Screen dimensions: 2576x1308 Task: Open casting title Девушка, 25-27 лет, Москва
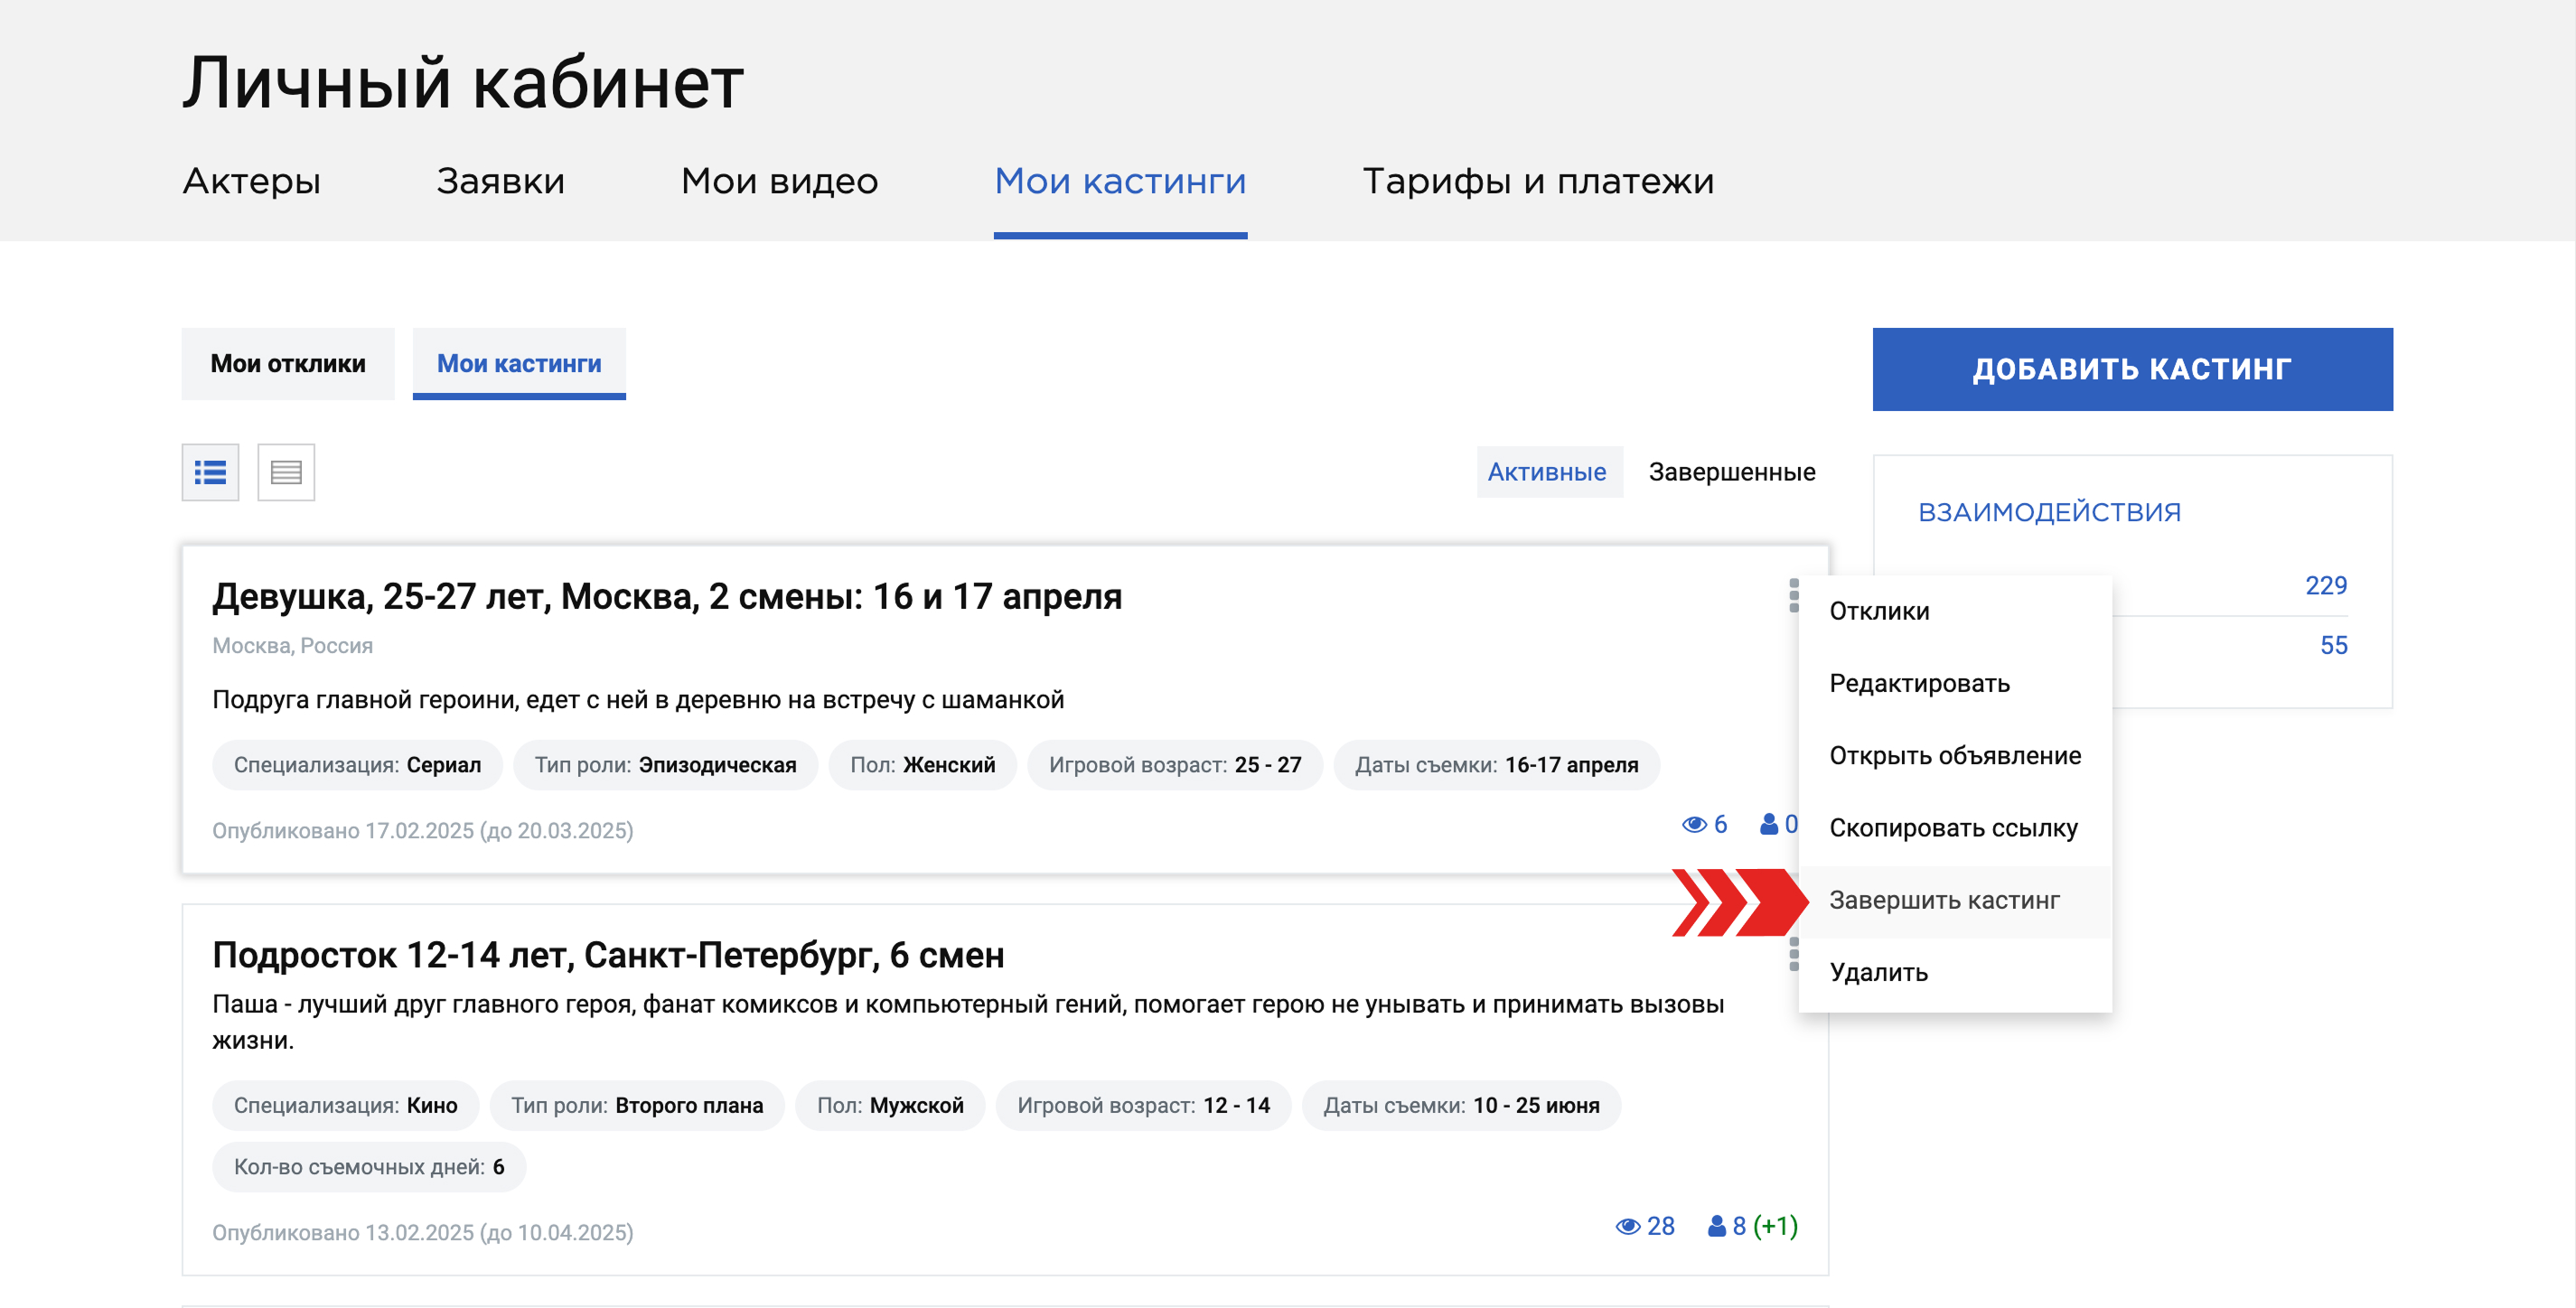click(667, 596)
